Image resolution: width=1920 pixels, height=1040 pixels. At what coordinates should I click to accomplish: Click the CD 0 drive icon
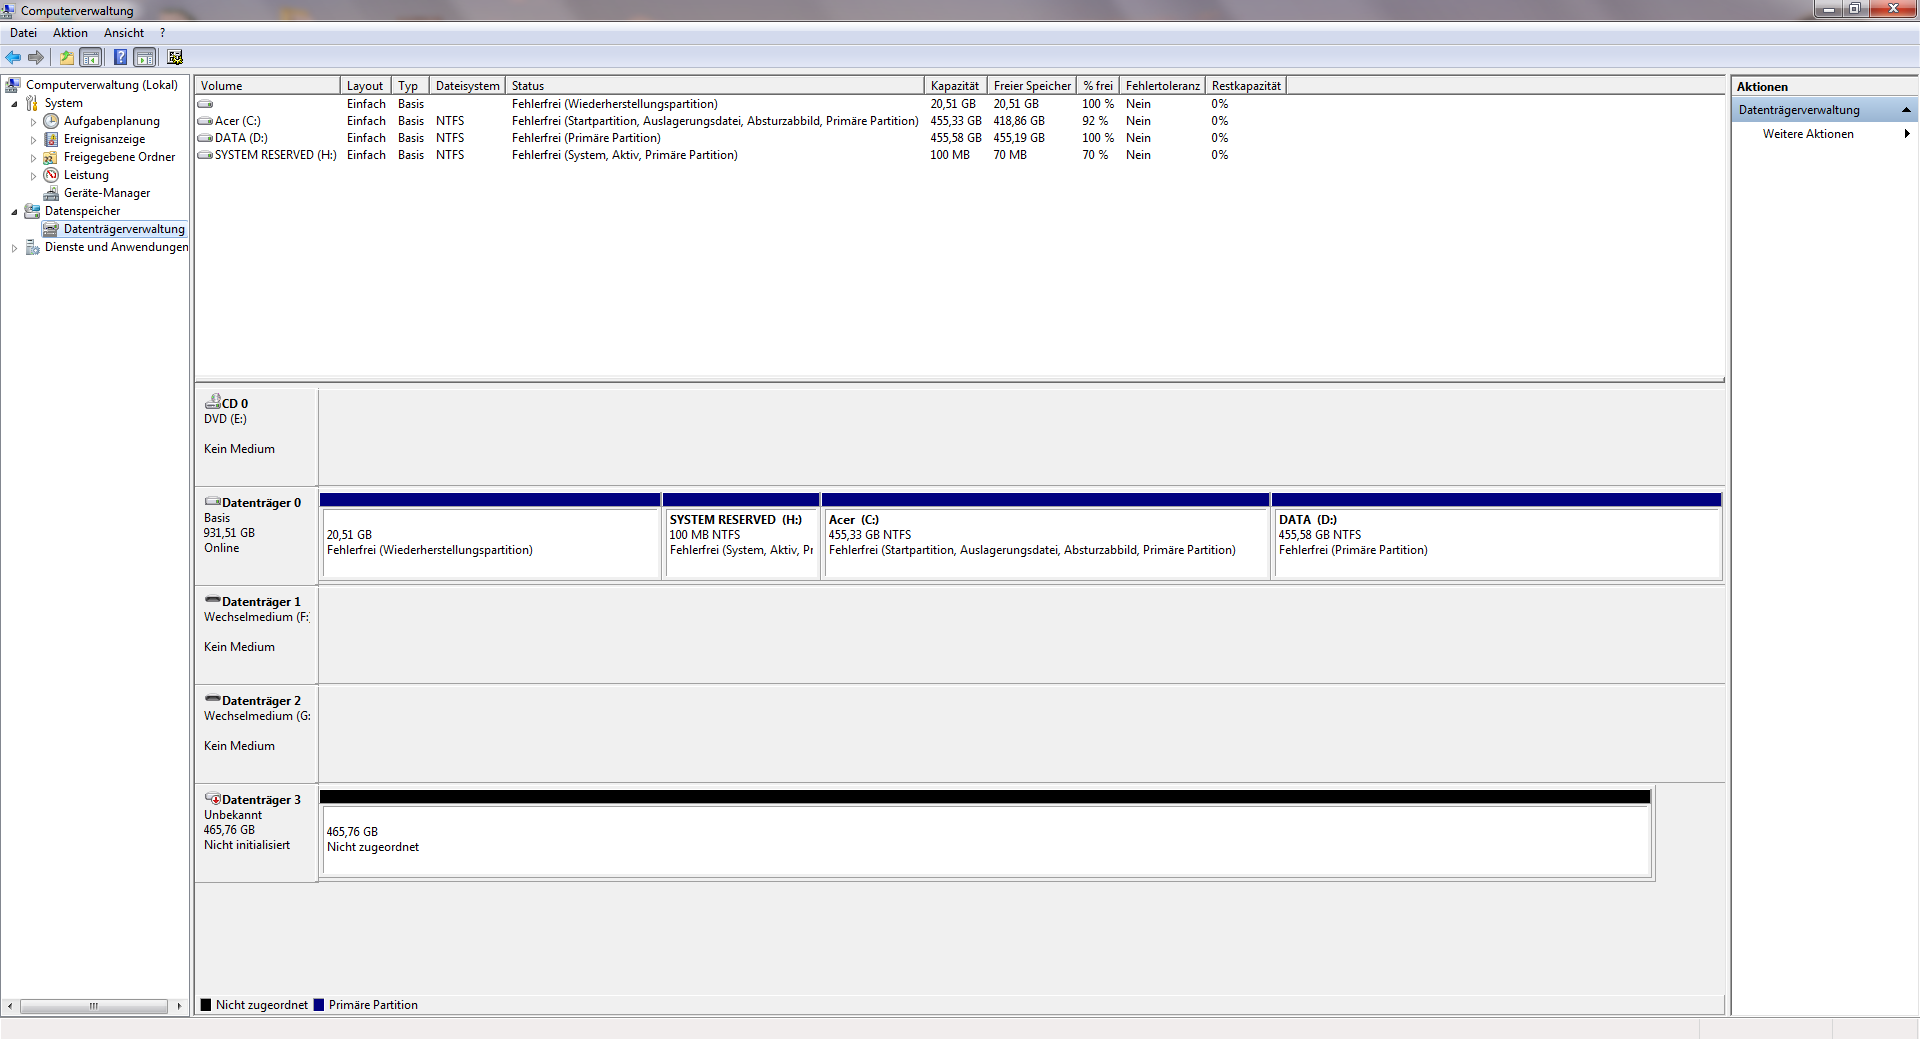213,402
